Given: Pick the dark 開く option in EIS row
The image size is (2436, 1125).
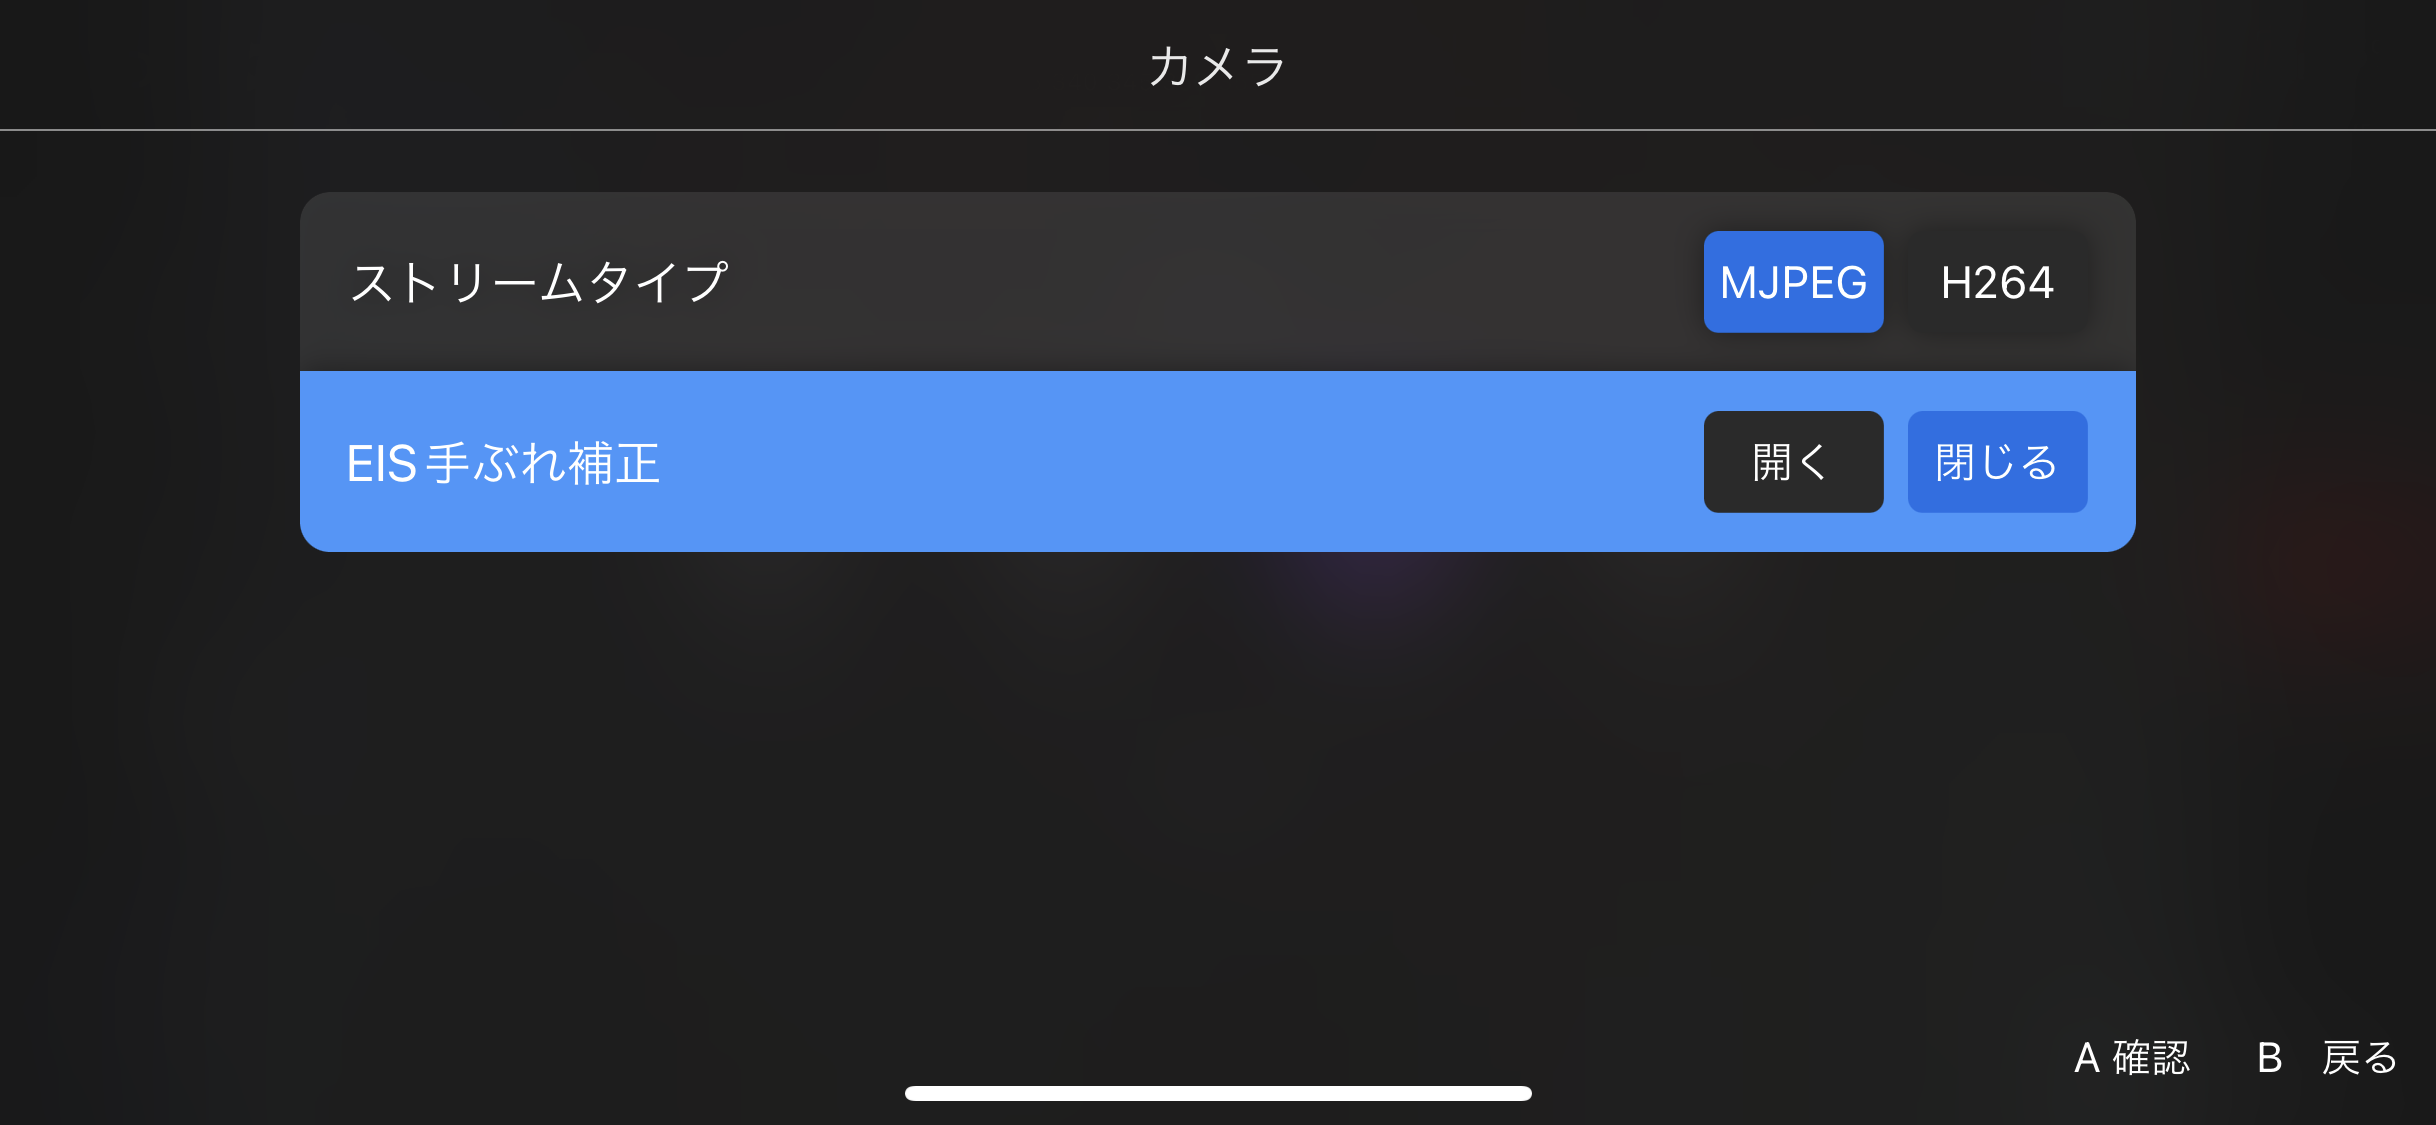Looking at the screenshot, I should pyautogui.click(x=1793, y=462).
